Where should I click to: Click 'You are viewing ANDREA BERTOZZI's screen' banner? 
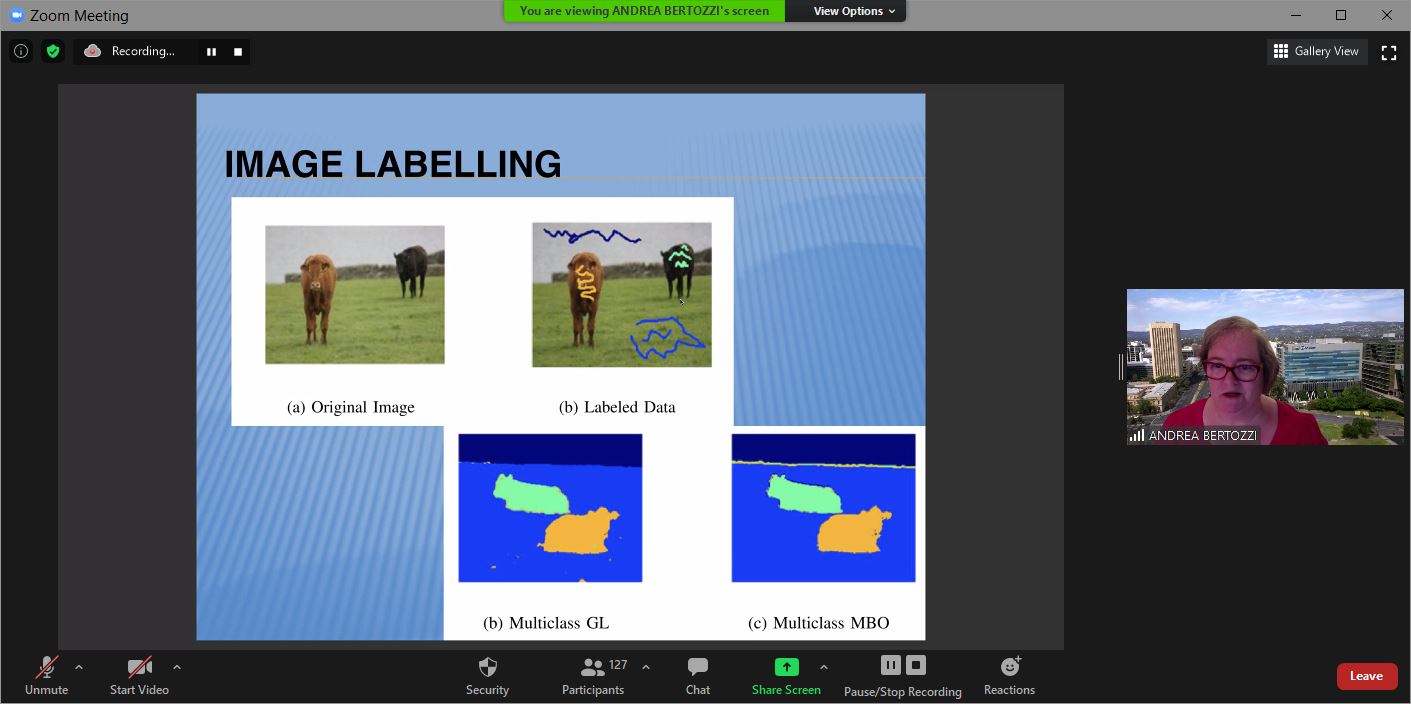point(644,11)
